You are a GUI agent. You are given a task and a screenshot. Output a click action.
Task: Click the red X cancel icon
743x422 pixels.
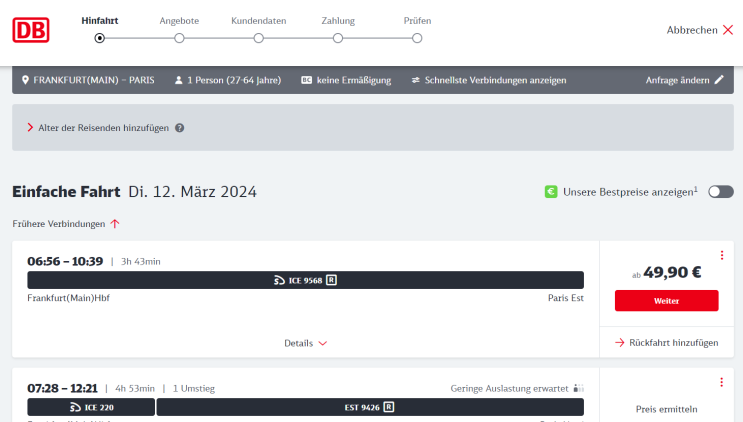point(728,30)
